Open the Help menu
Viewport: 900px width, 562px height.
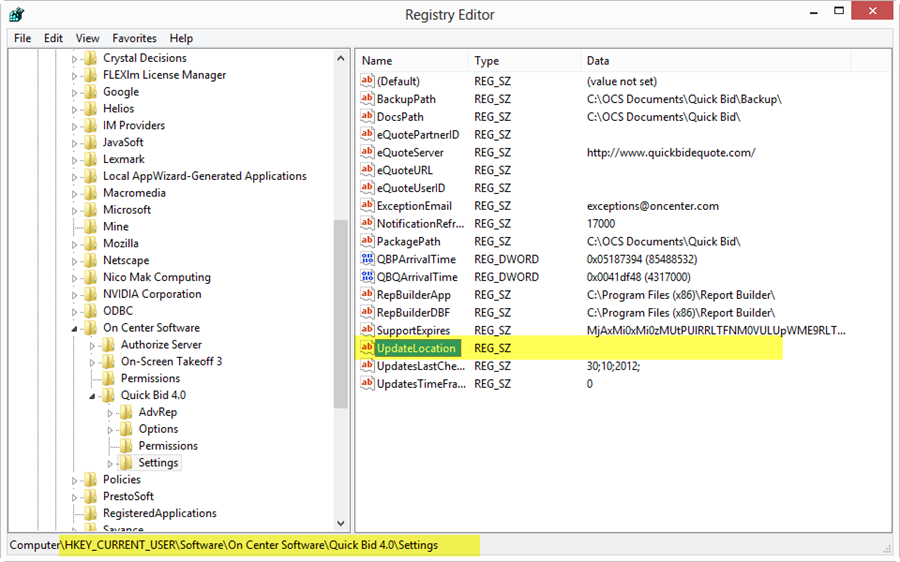[181, 38]
